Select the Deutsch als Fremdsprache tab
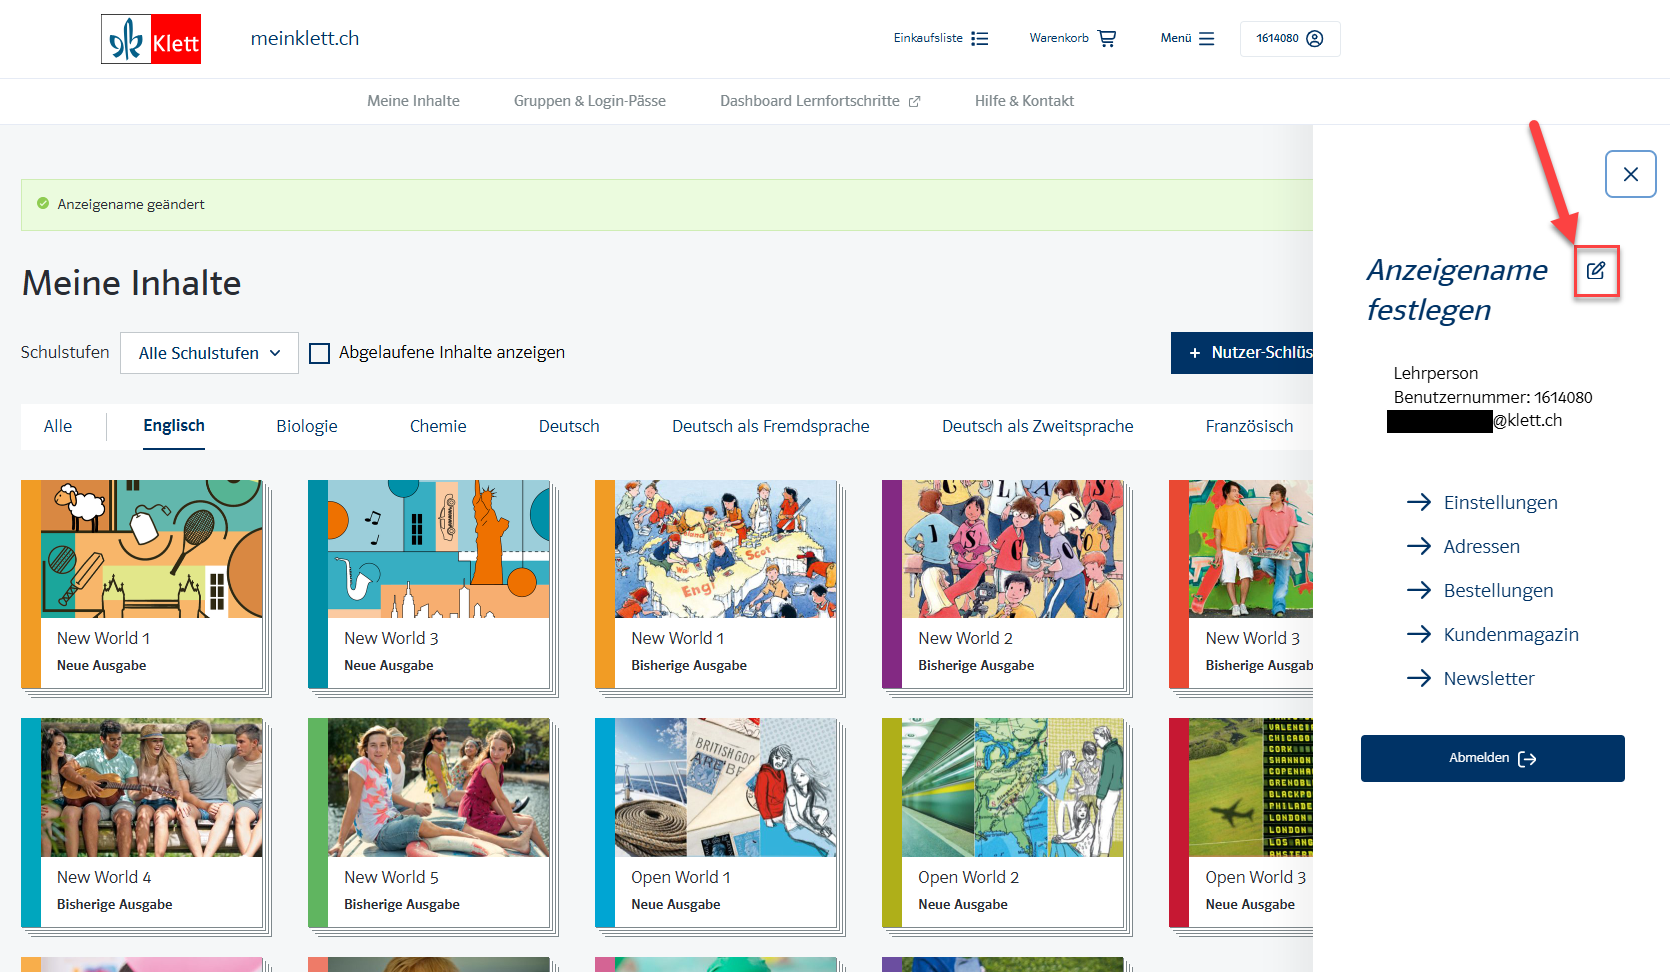 pyautogui.click(x=770, y=426)
